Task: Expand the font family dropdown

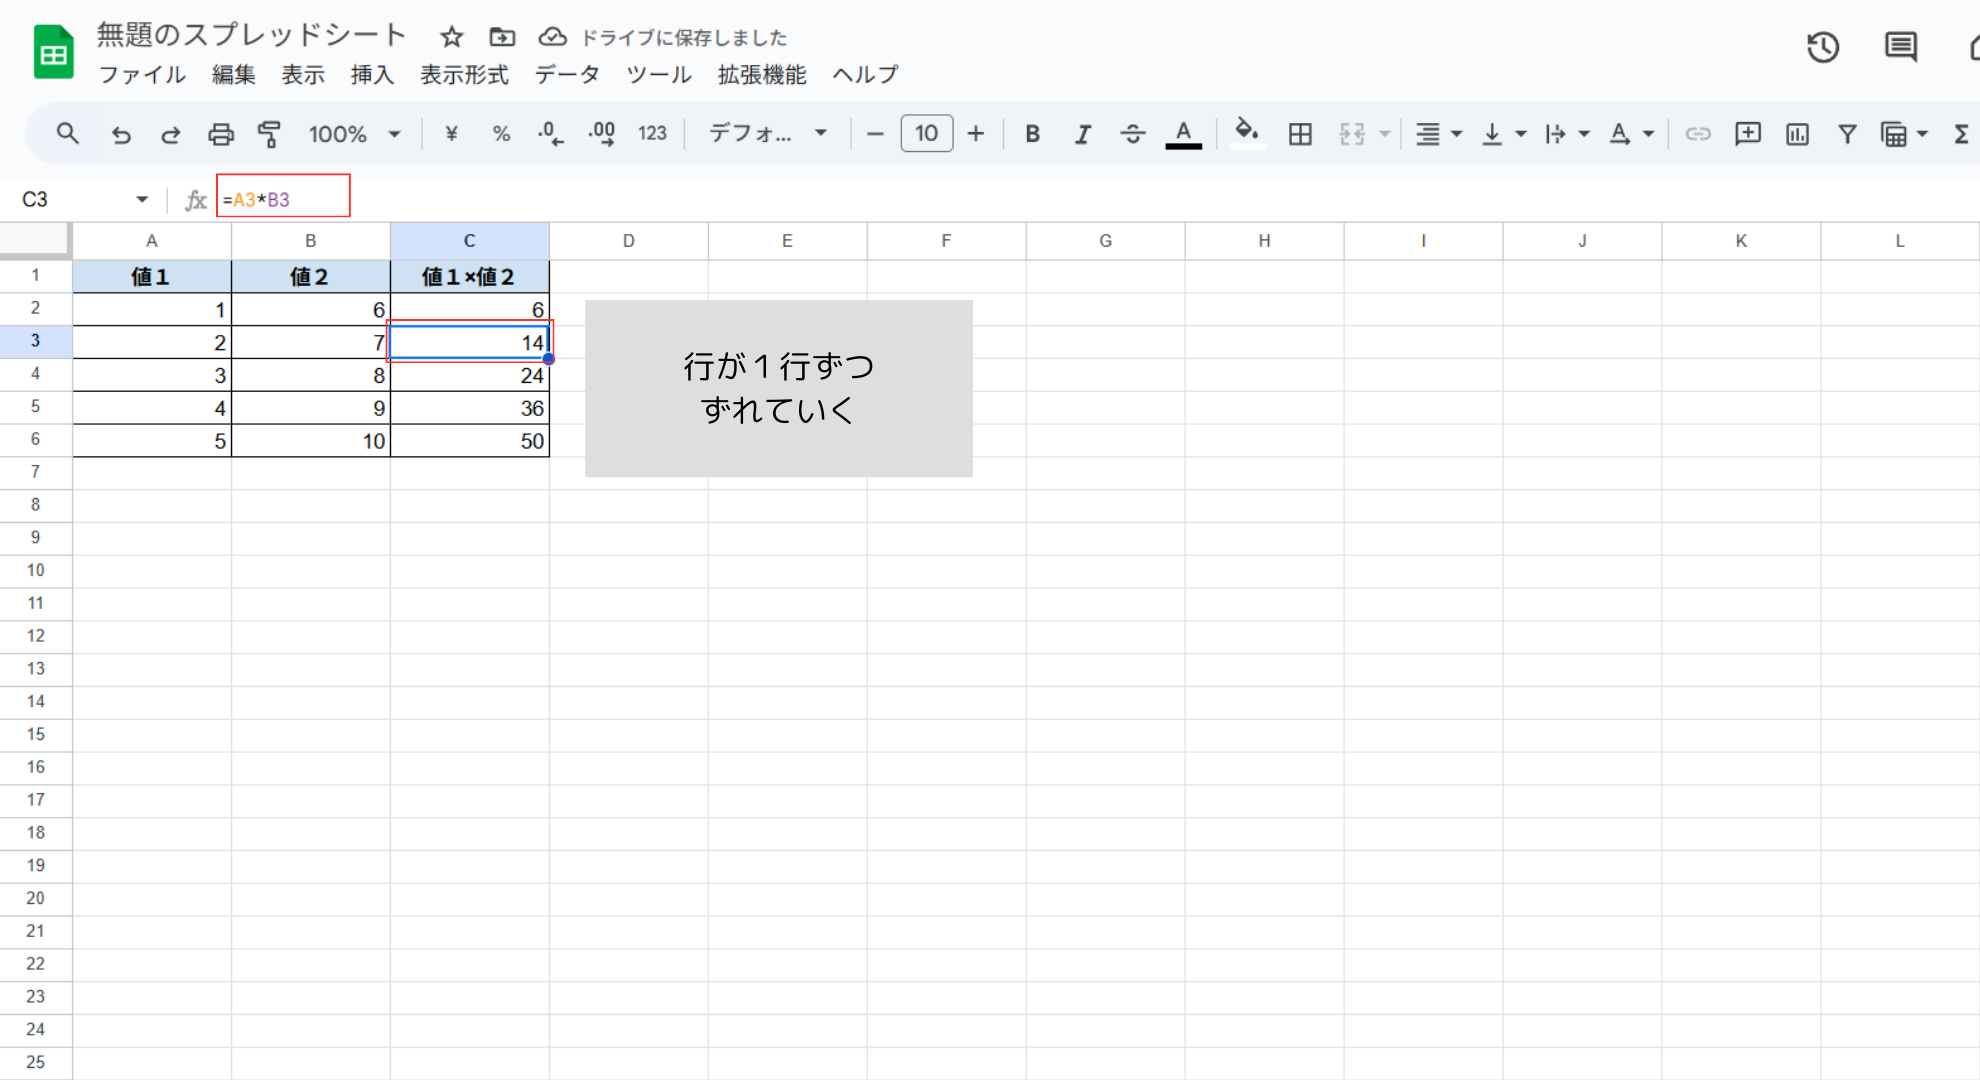Action: 768,134
